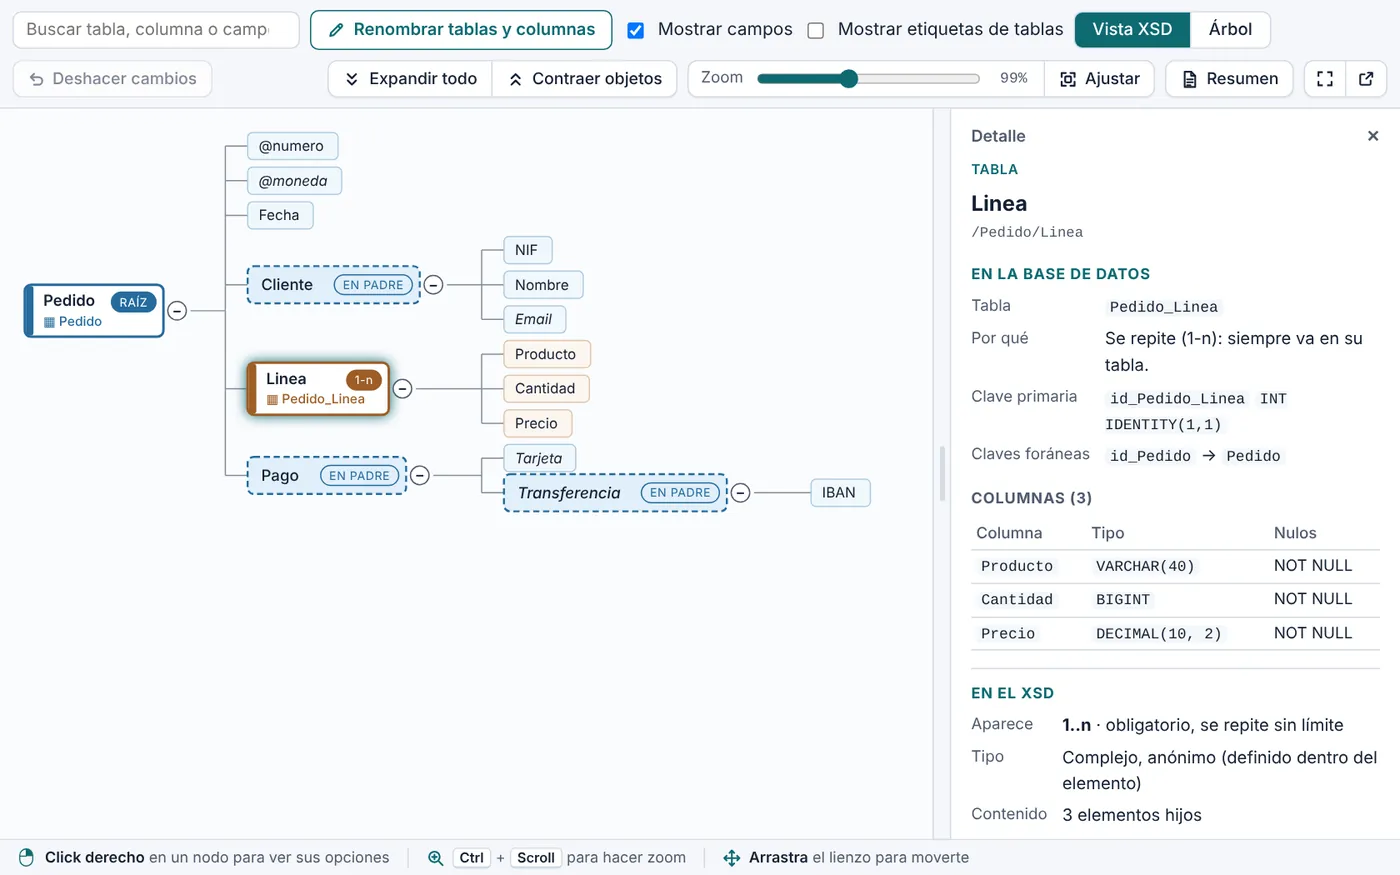Collapse nodes with Contraer objetos

point(585,79)
